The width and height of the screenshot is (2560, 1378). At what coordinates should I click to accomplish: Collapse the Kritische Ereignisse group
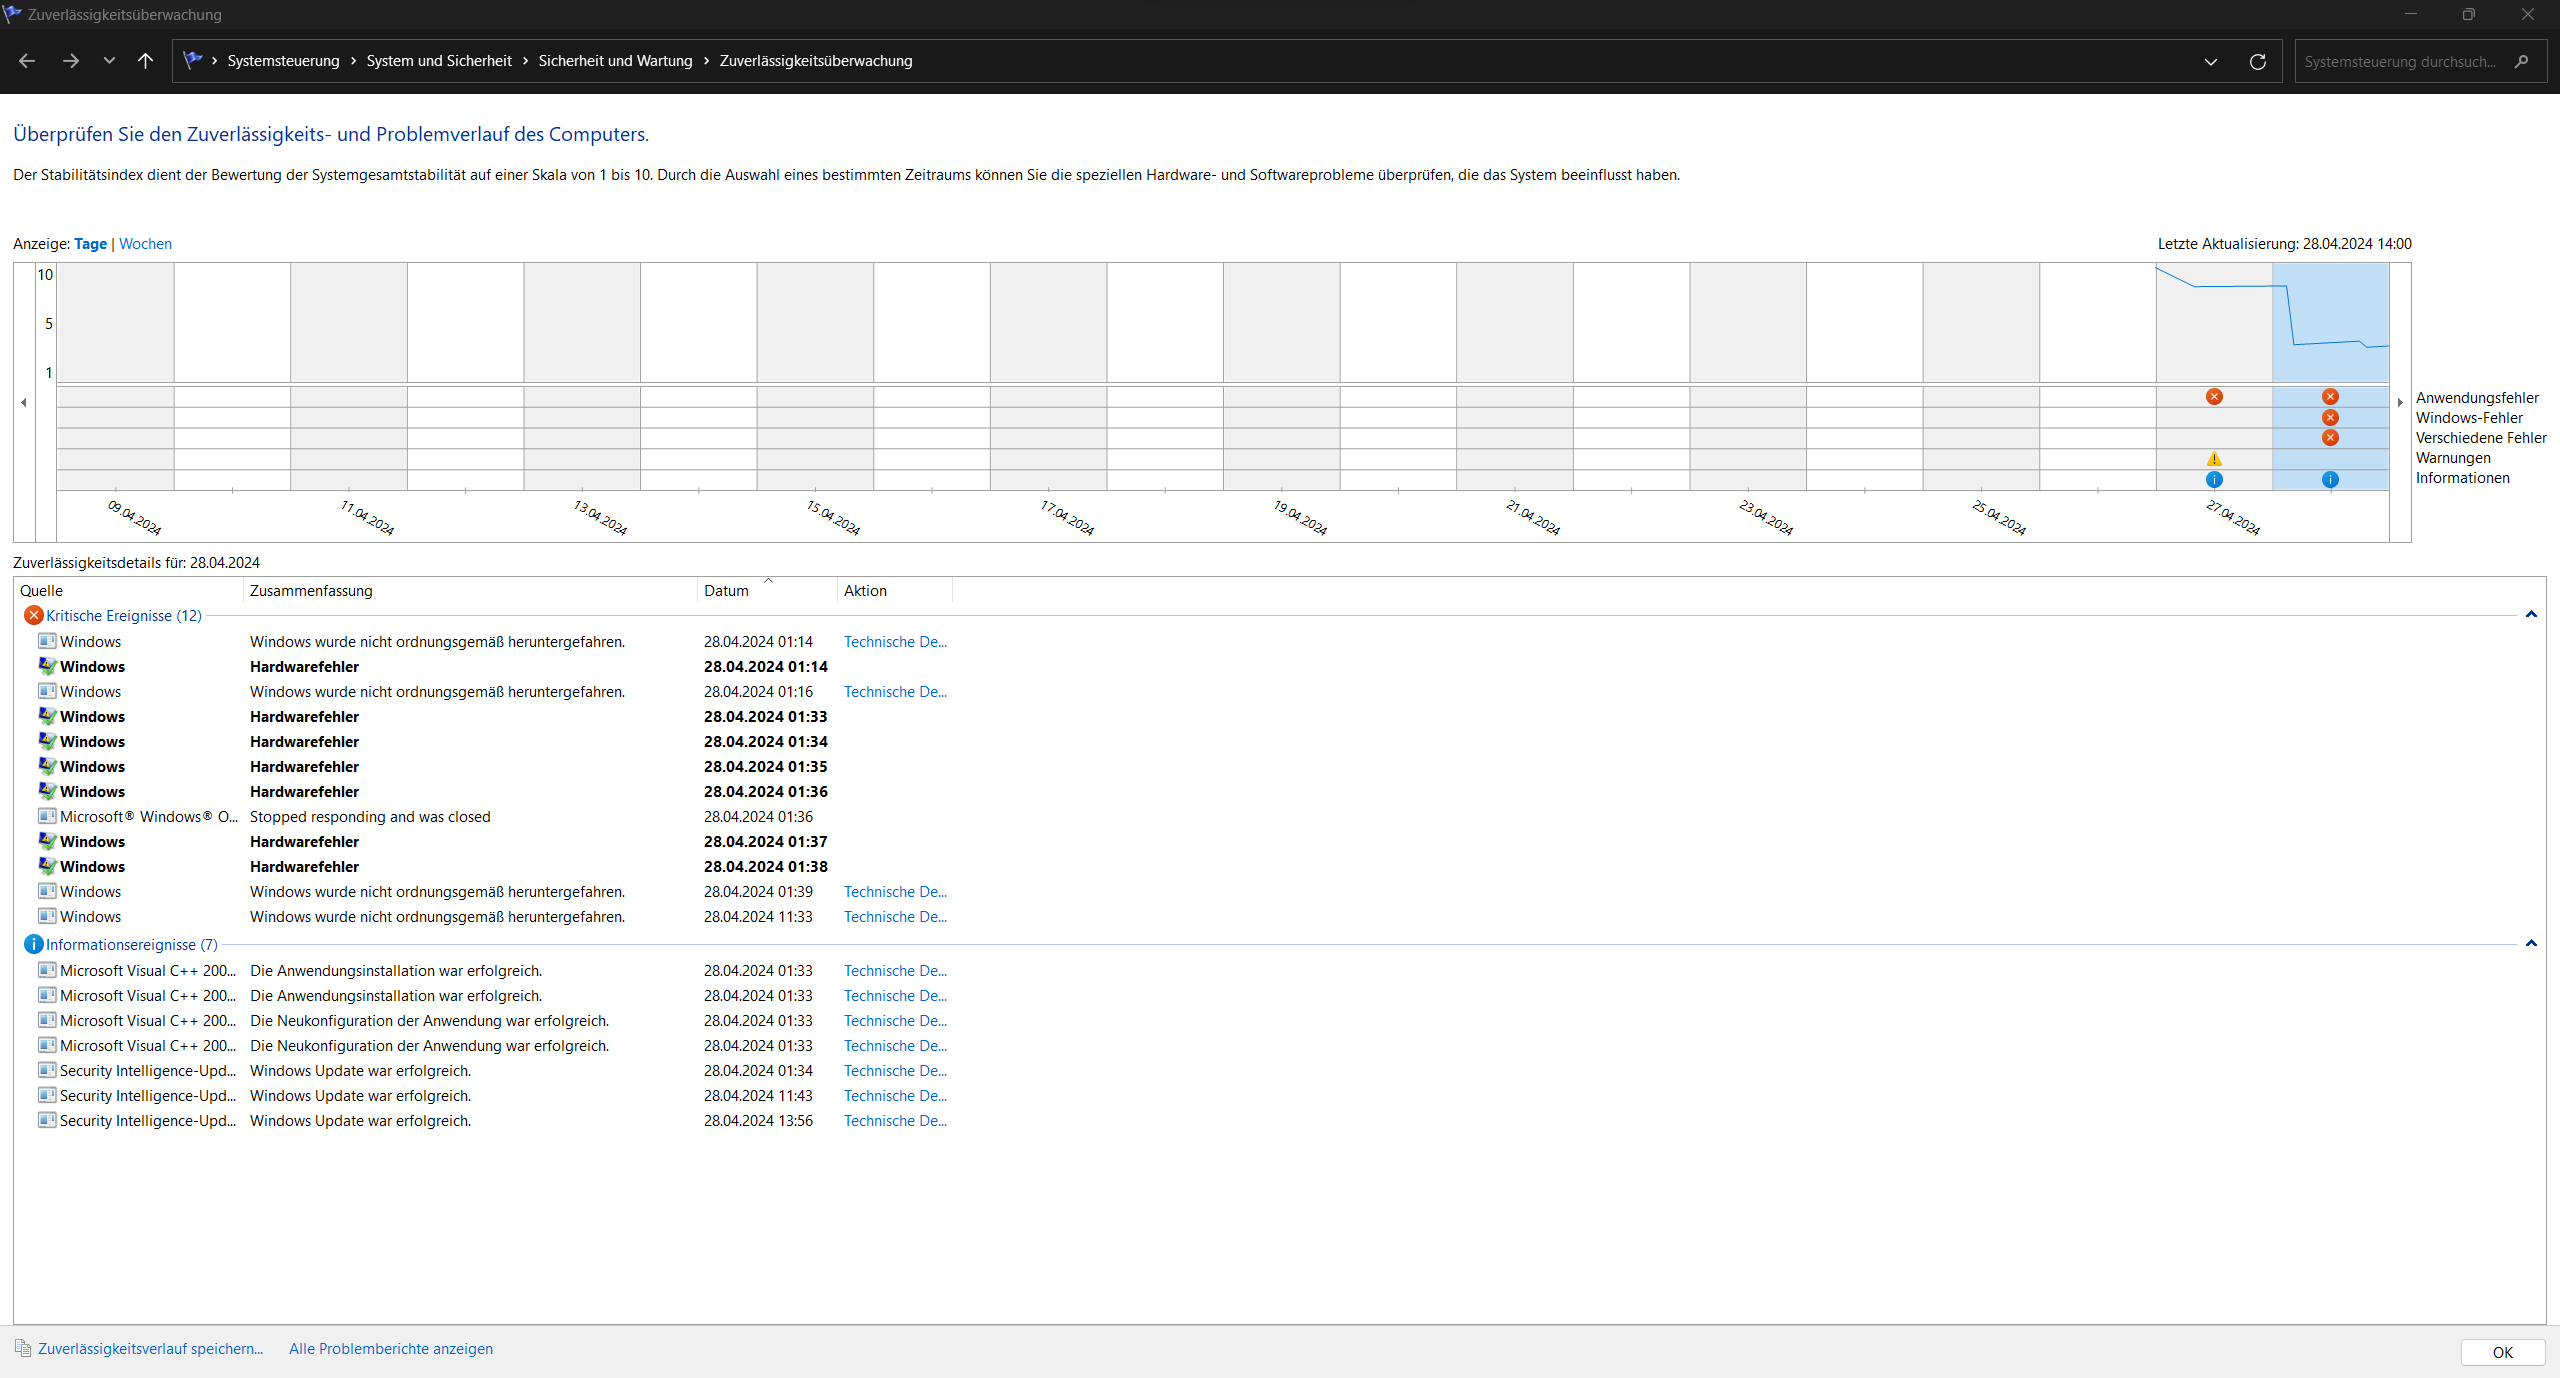point(2531,615)
